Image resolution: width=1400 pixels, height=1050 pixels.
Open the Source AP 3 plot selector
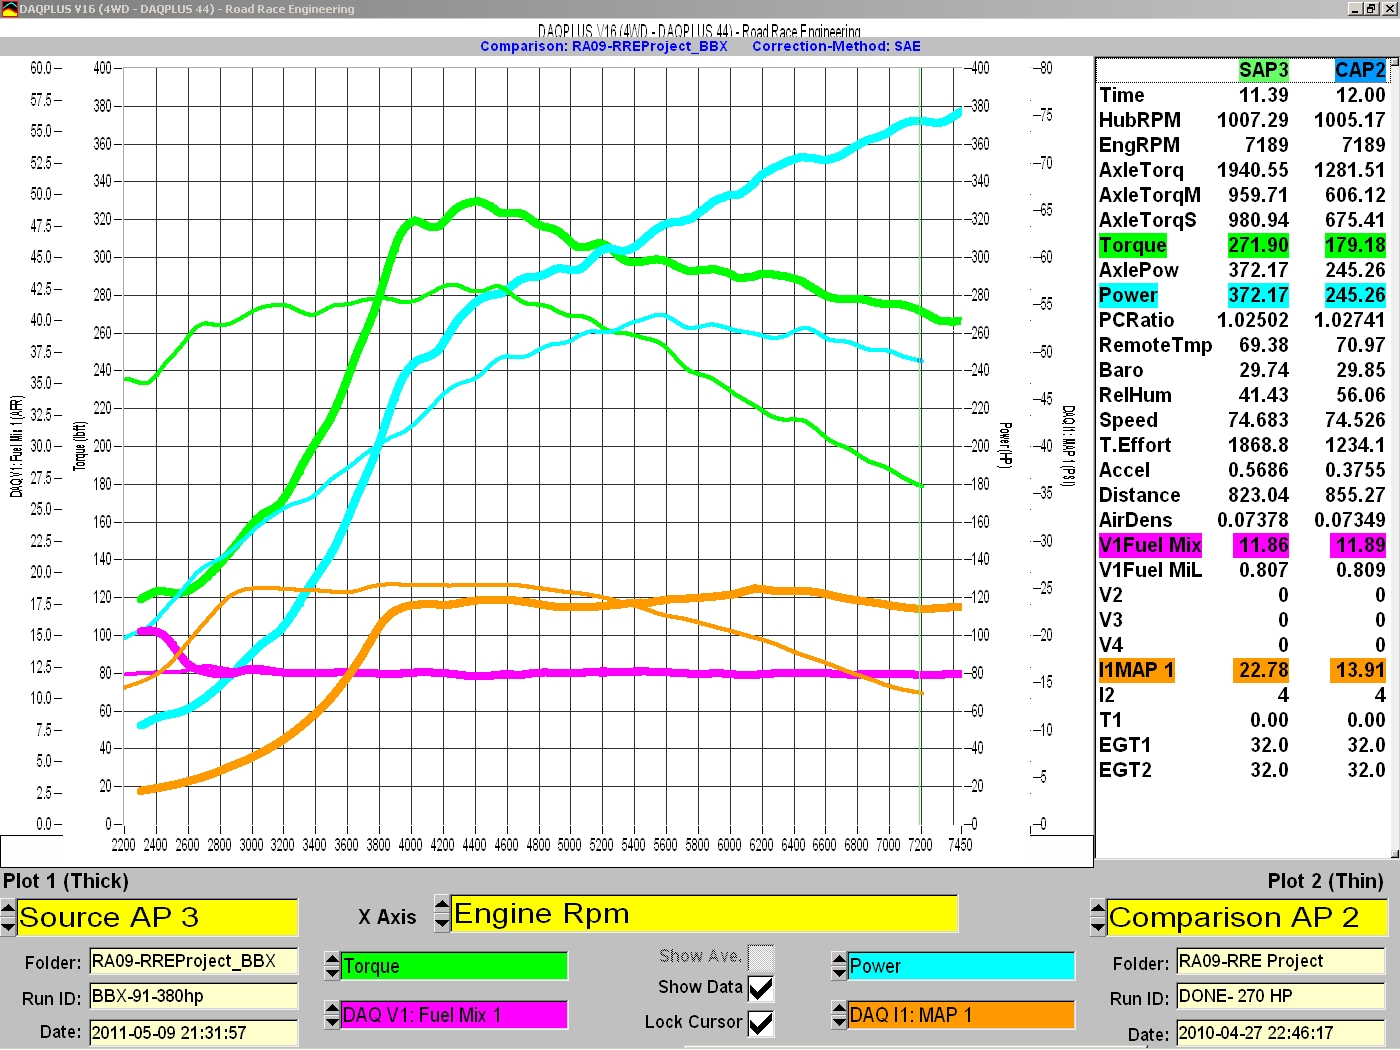(x=157, y=917)
